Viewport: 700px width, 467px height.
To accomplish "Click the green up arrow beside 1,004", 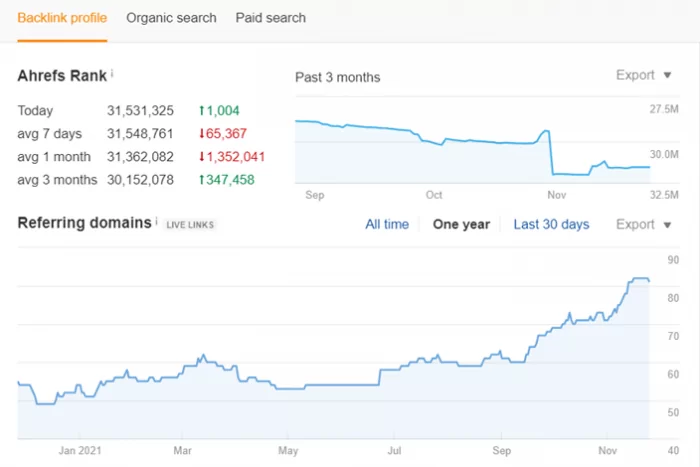I will [202, 111].
